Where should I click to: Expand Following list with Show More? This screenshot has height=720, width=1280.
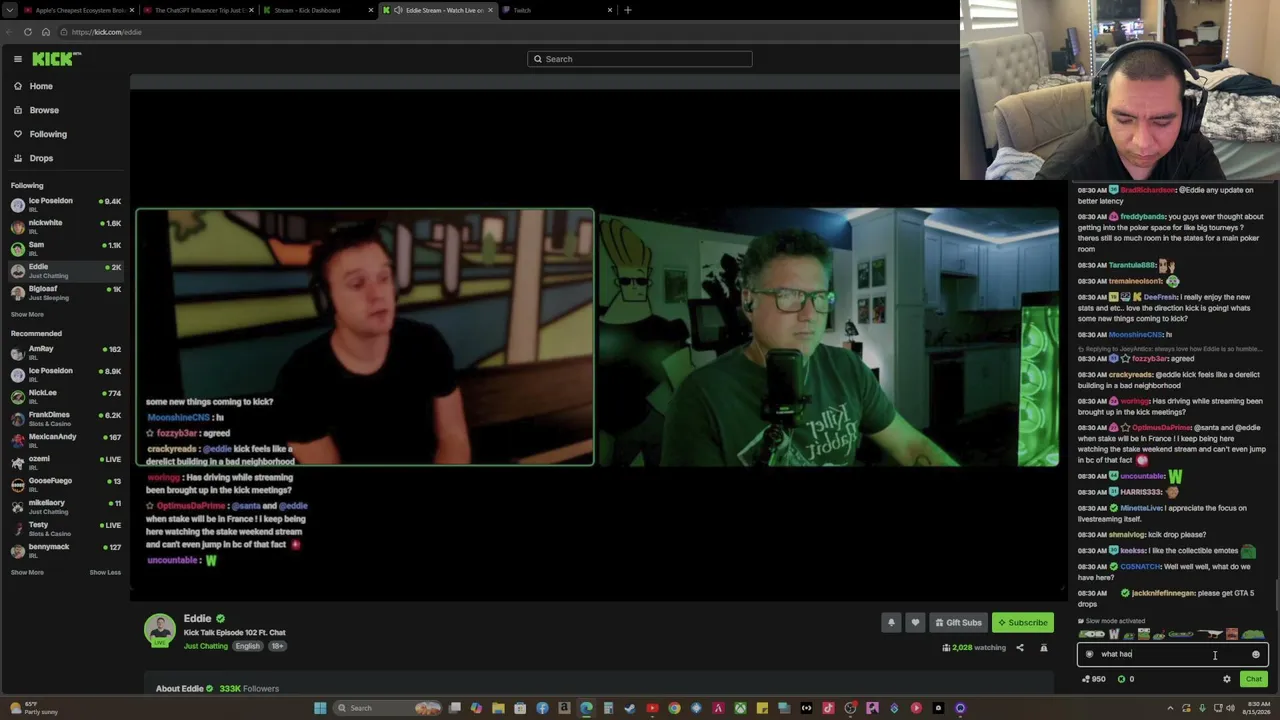[27, 314]
